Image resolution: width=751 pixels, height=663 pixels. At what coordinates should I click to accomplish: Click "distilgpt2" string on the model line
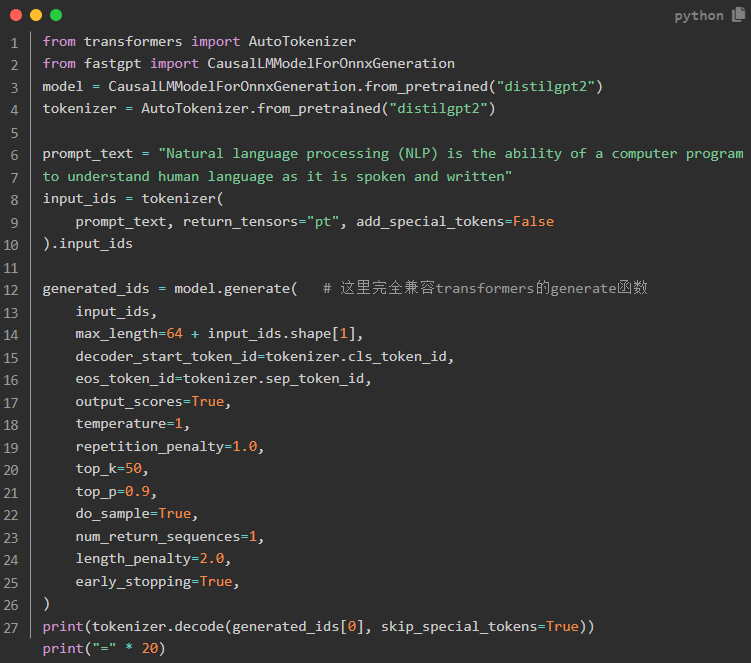(546, 87)
